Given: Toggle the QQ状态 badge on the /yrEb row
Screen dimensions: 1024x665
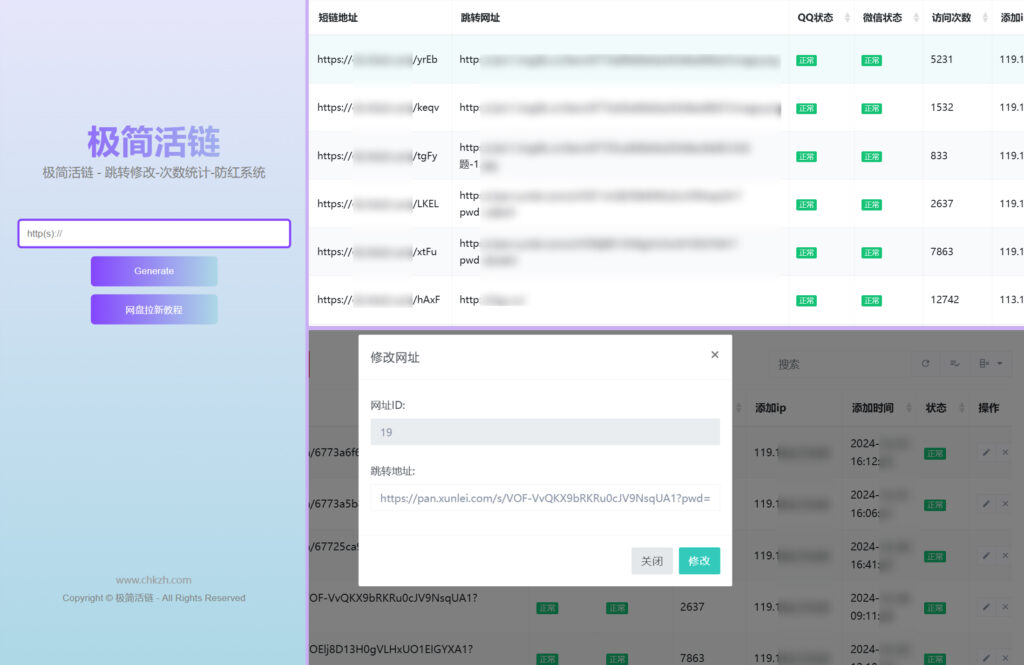Looking at the screenshot, I should [805, 60].
